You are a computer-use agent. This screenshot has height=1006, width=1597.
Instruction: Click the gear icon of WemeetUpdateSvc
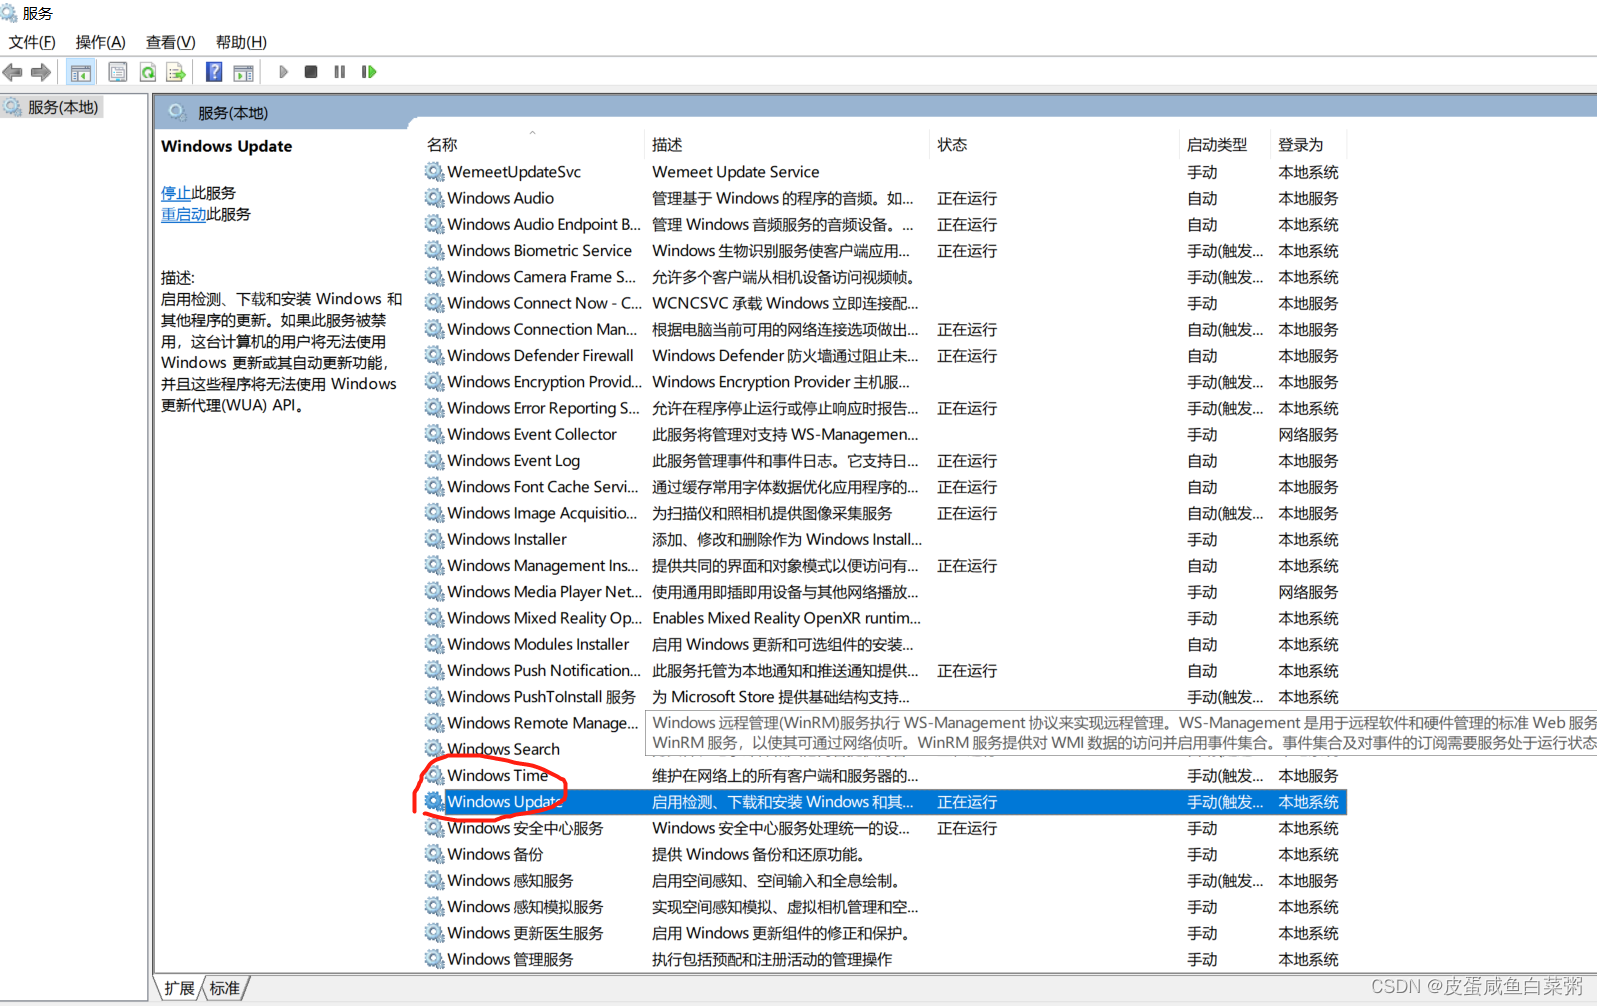[x=434, y=172]
